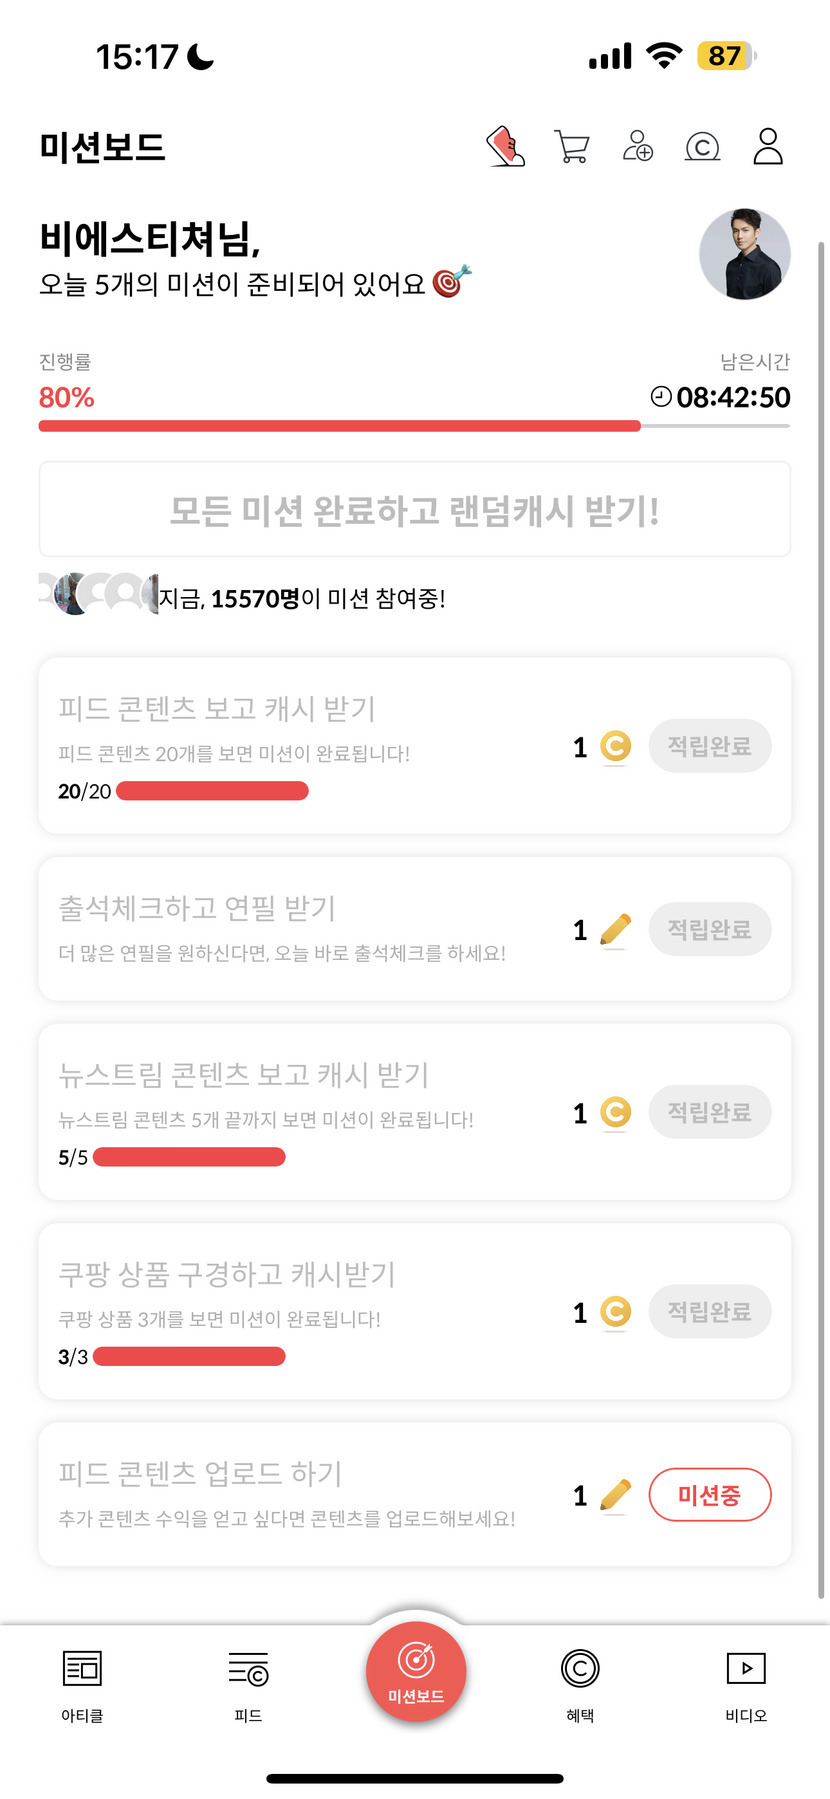This screenshot has height=1799, width=830.
Task: Tap the pencil icon on feed upload mission
Action: coord(615,1496)
